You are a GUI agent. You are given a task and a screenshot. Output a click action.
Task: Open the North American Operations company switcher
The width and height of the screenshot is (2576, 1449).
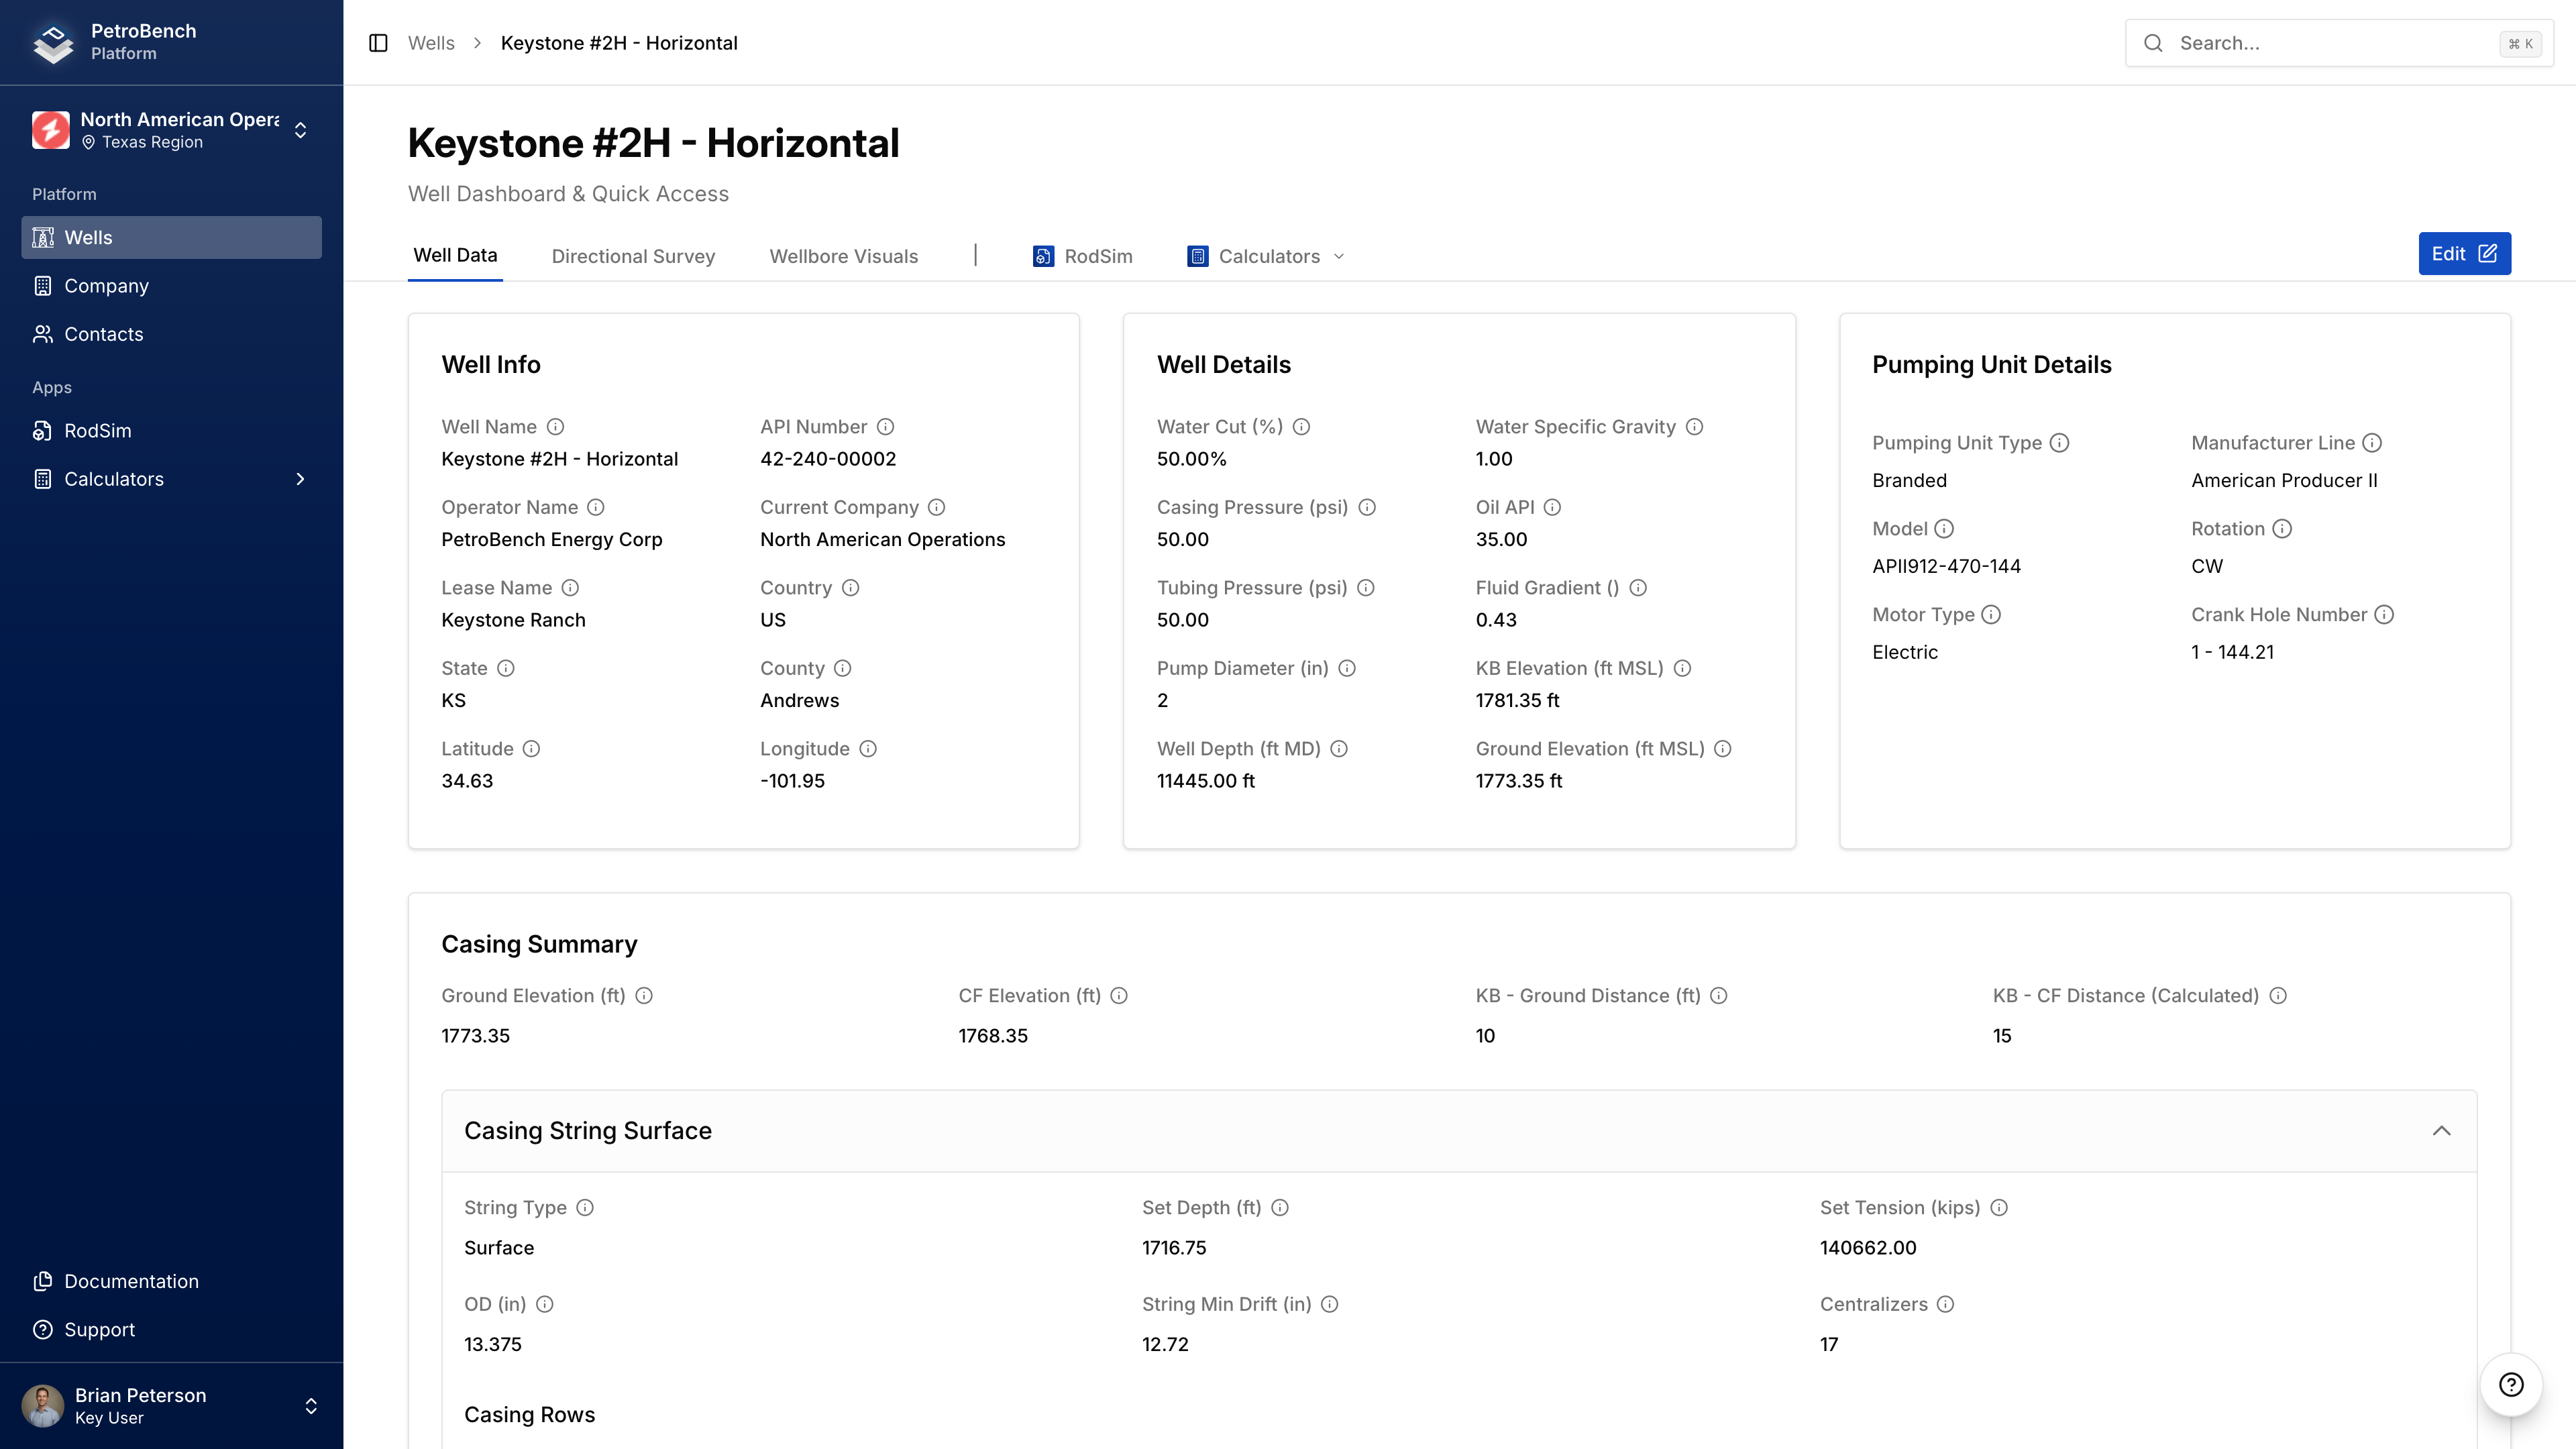[x=171, y=130]
